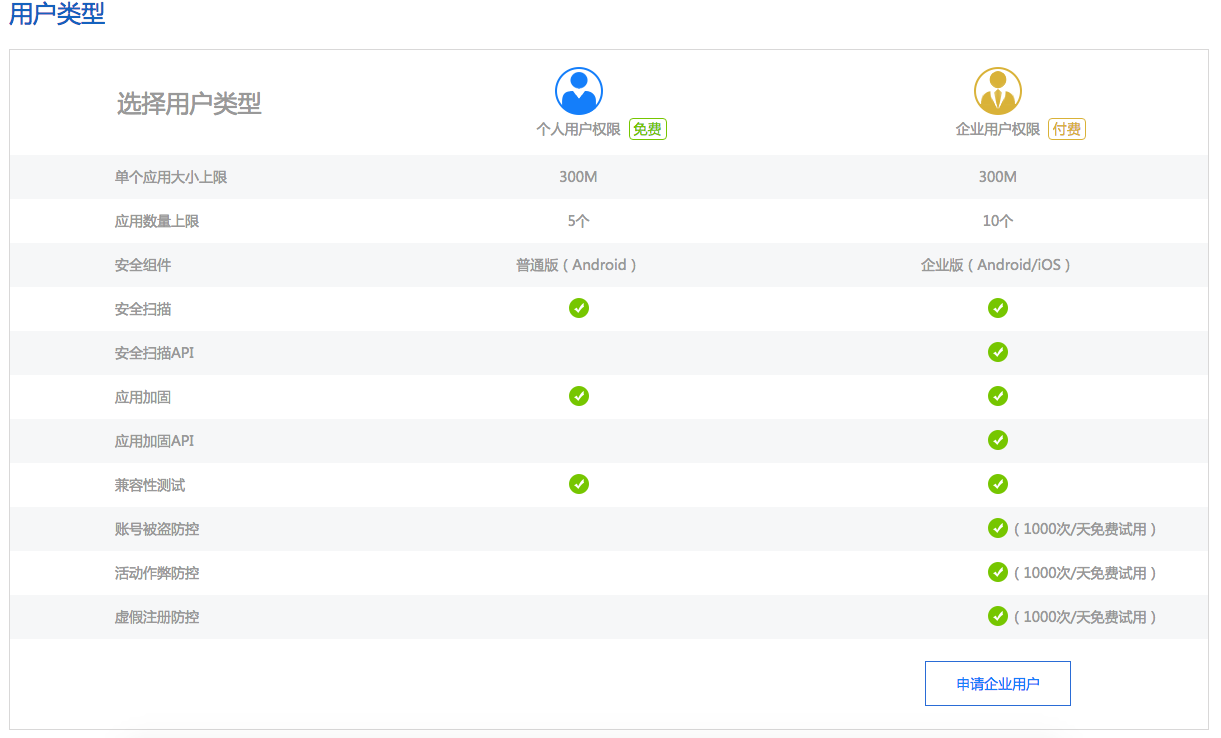Click the blue personal user avatar icon
The width and height of the screenshot is (1221, 738).
click(578, 91)
